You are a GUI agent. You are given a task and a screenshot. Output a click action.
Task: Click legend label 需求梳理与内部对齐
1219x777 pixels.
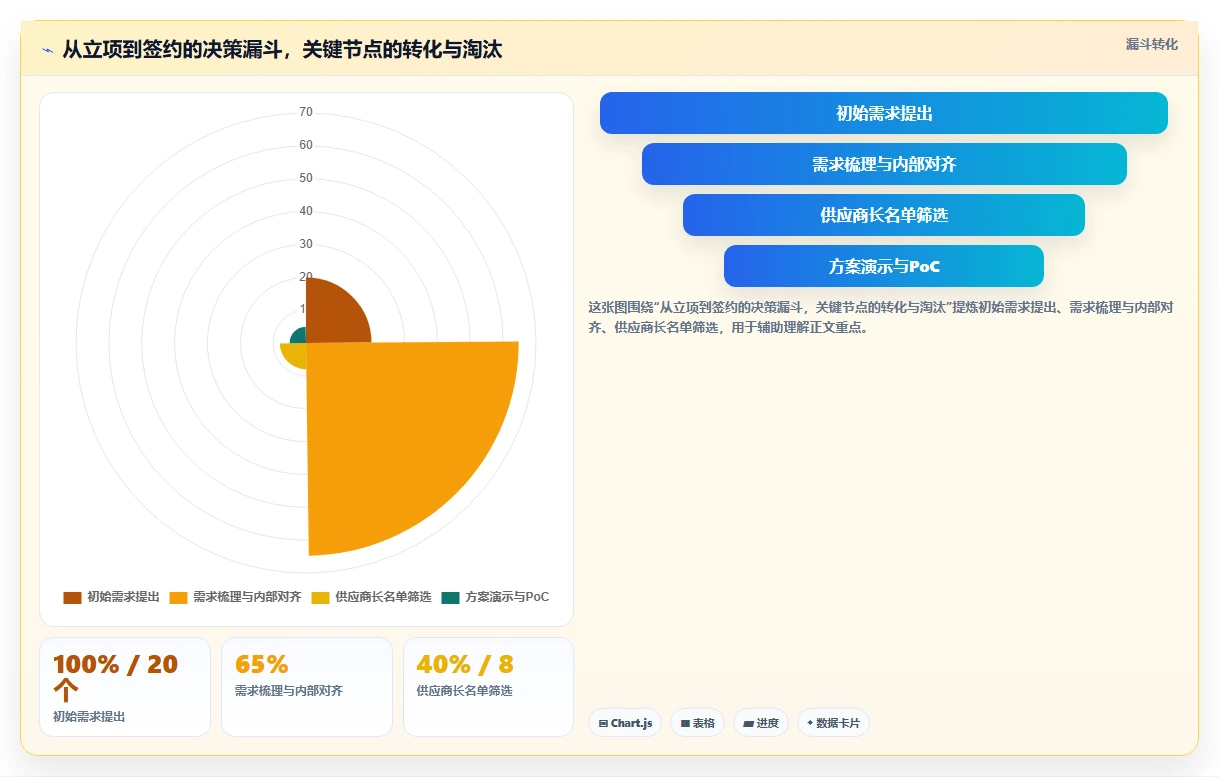pos(247,597)
